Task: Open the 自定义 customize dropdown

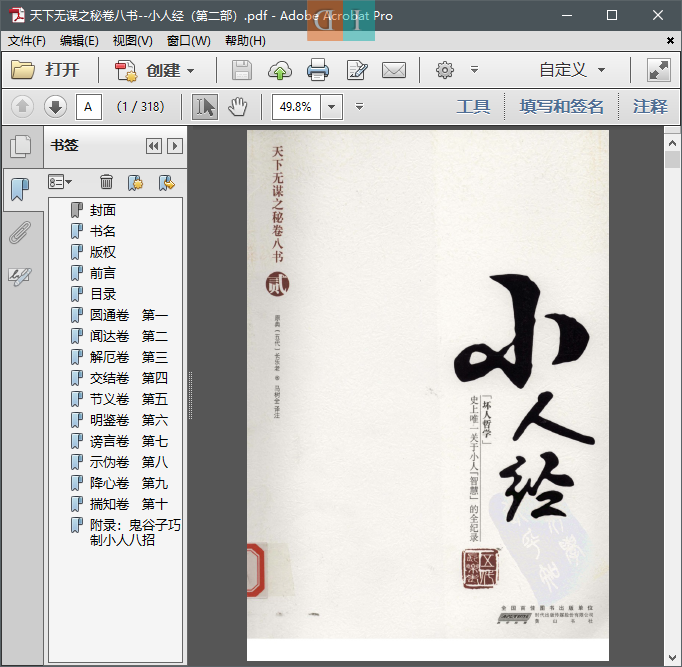Action: tap(572, 70)
